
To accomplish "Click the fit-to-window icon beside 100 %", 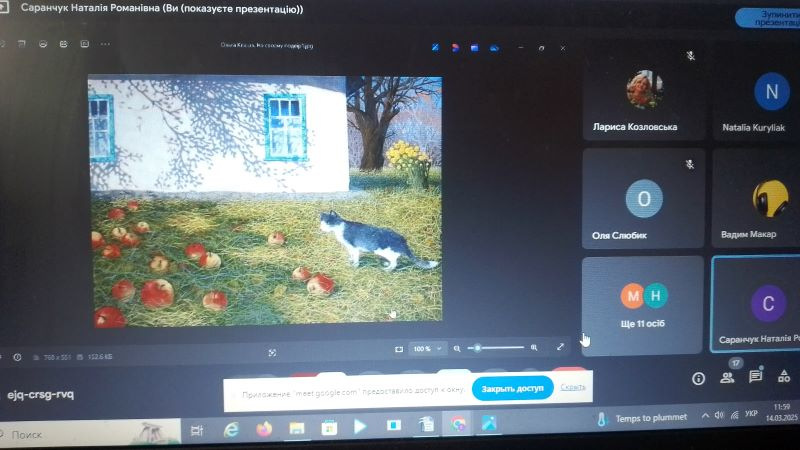I will tap(399, 349).
